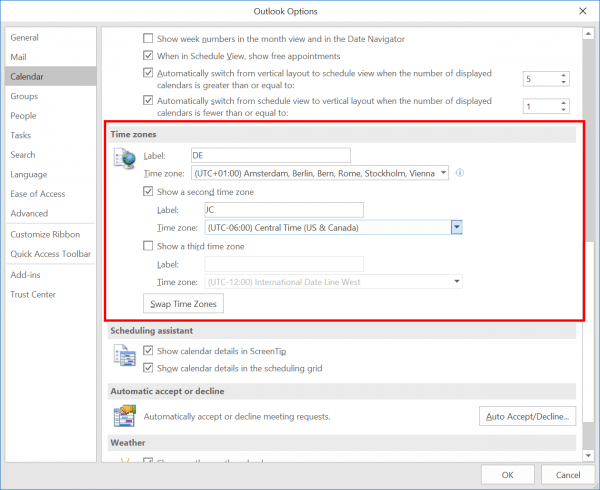Click the scrollbar down arrow
The height and width of the screenshot is (490, 600).
pyautogui.click(x=588, y=455)
